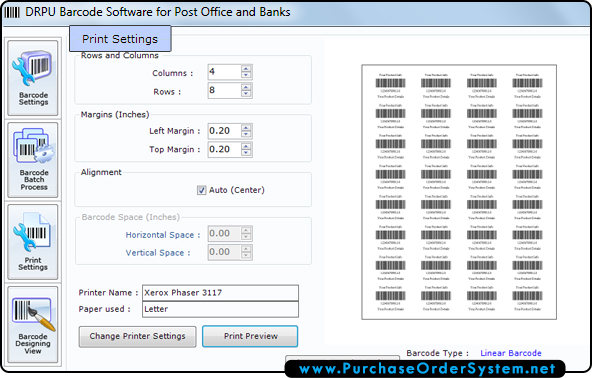Increase Horizontal Space with the up arrow
This screenshot has height=378, width=592.
(x=246, y=230)
